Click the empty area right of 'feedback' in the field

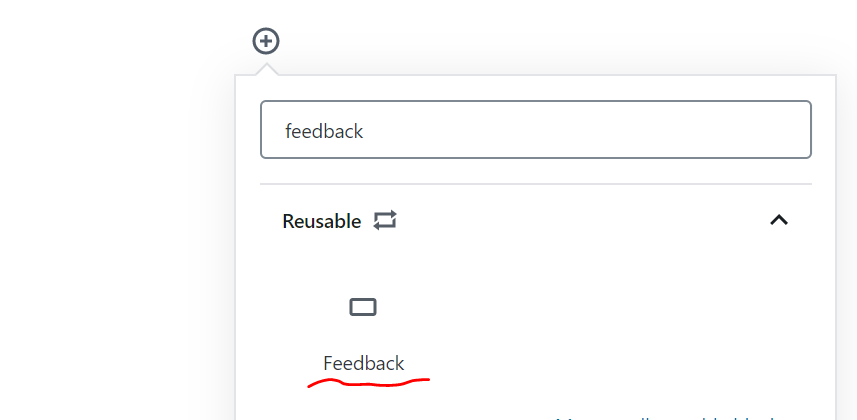(585, 130)
